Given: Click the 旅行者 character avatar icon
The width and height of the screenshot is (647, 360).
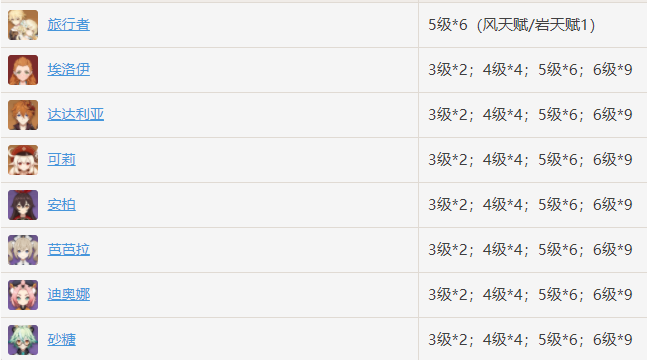Looking at the screenshot, I should click(x=23, y=25).
